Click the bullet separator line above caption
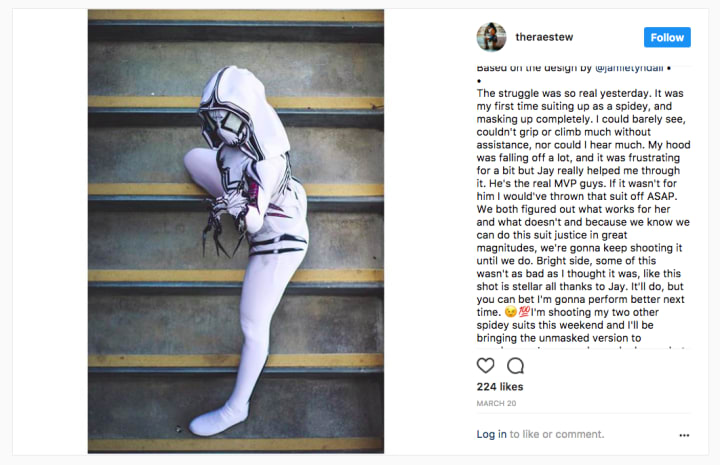720x465 pixels. pyautogui.click(x=479, y=81)
